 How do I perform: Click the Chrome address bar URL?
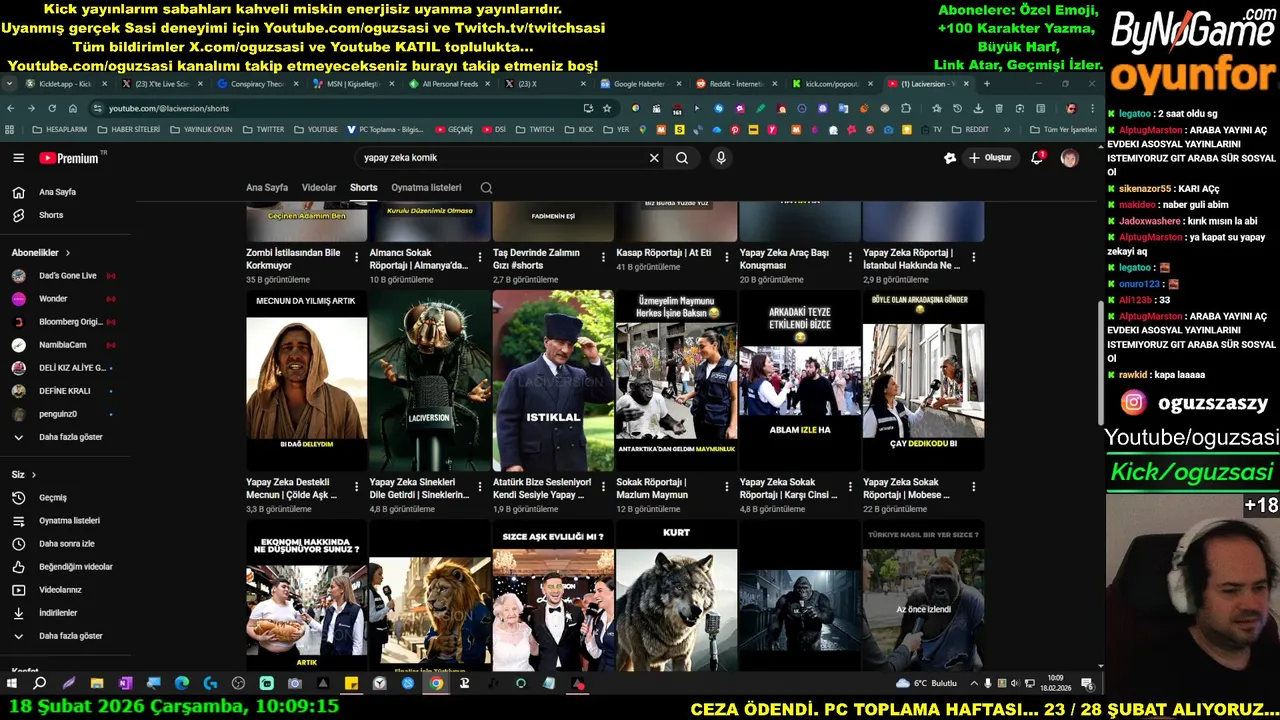169,108
